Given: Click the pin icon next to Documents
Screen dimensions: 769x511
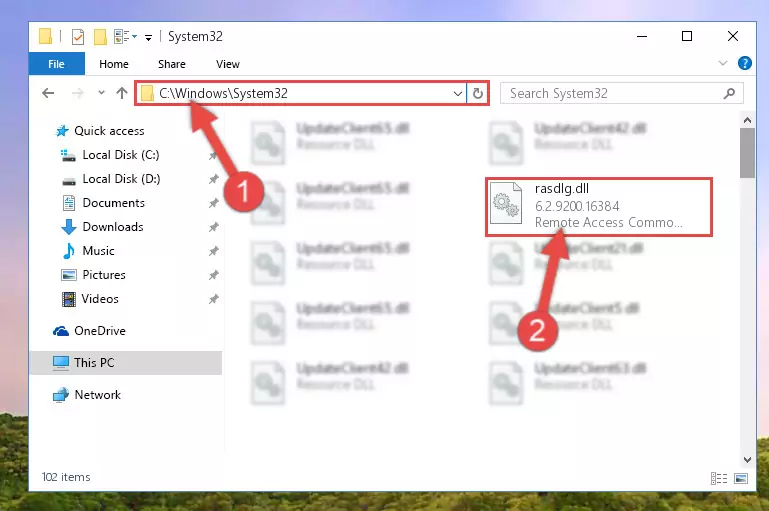Looking at the screenshot, I should pos(213,204).
